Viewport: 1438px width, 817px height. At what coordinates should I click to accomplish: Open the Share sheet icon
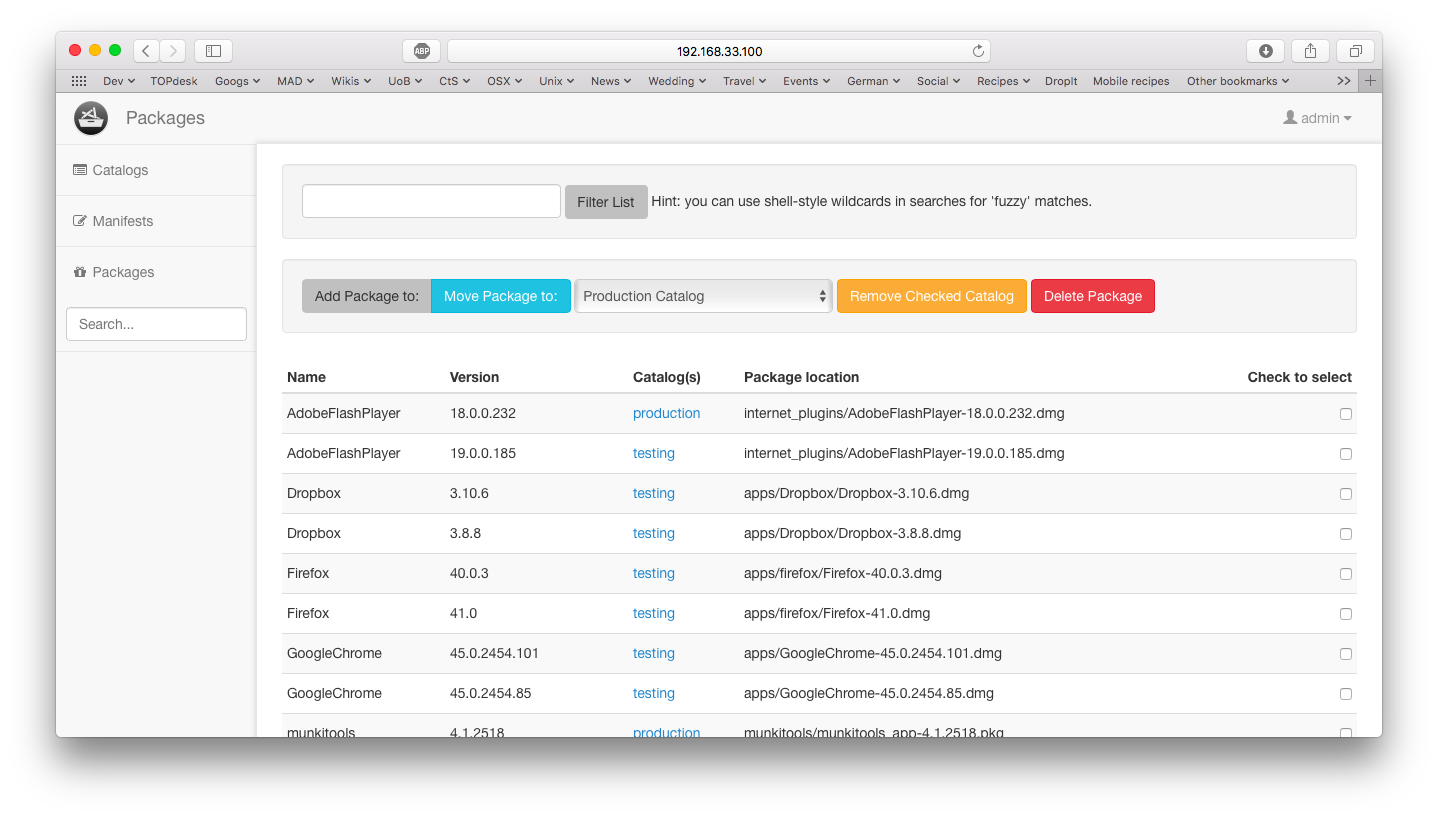pyautogui.click(x=1310, y=51)
